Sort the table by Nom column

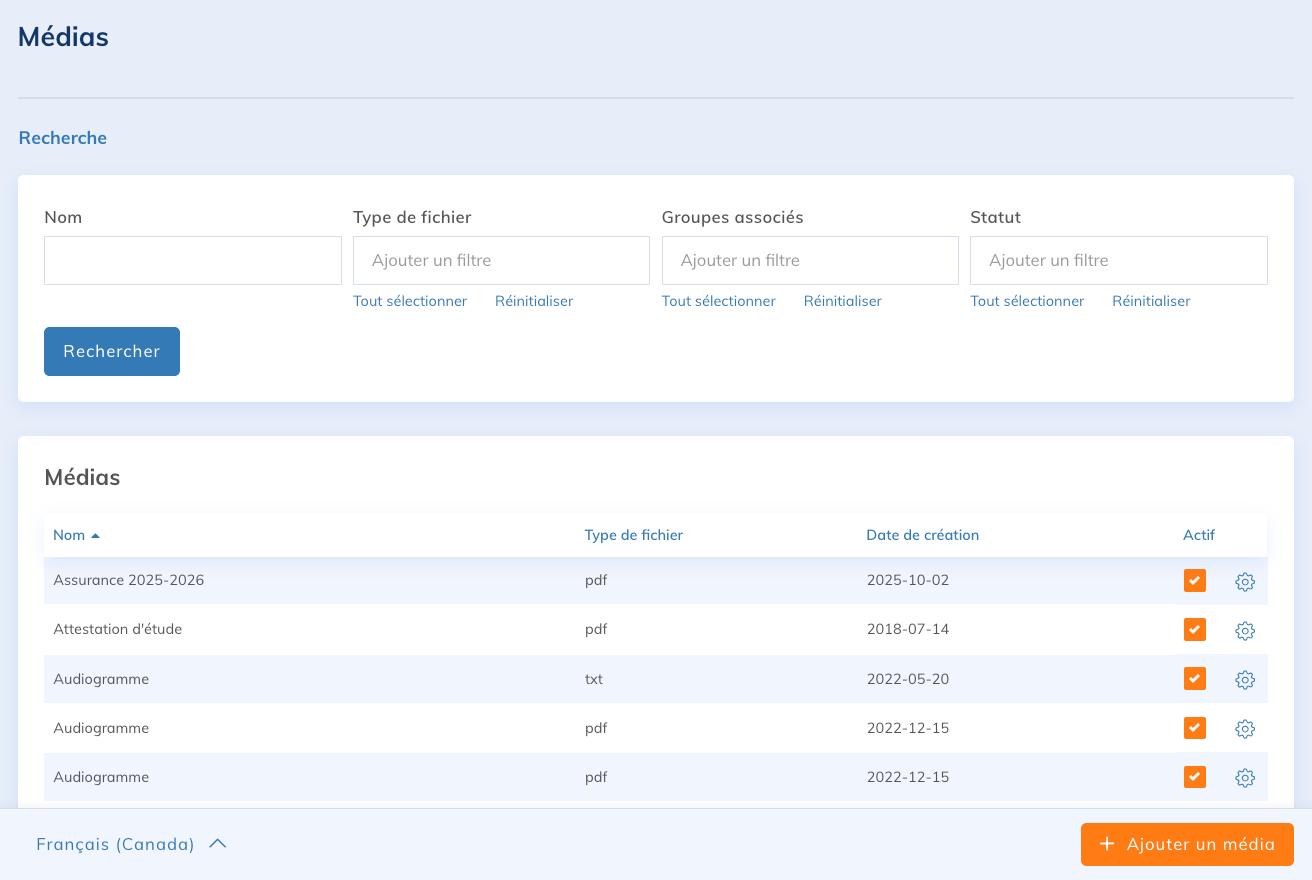coord(76,535)
